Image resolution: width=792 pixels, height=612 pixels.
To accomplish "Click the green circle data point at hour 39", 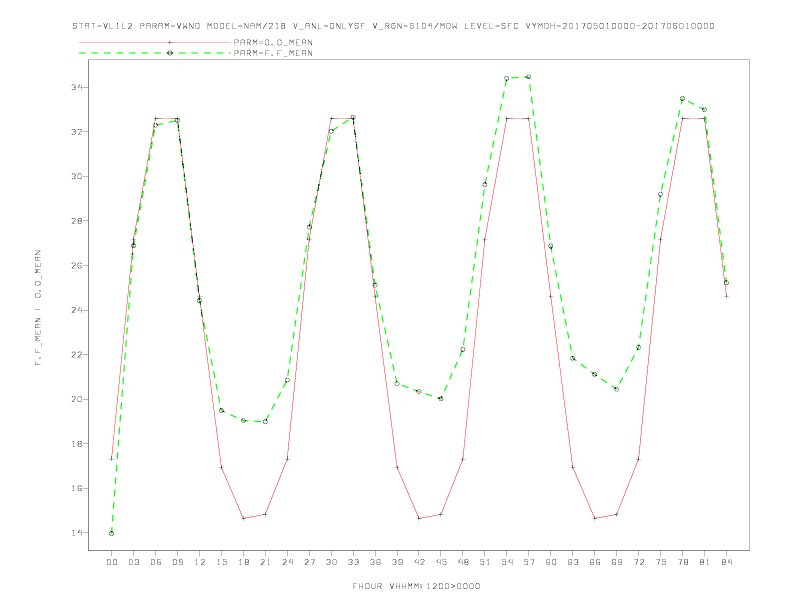I will (x=397, y=383).
